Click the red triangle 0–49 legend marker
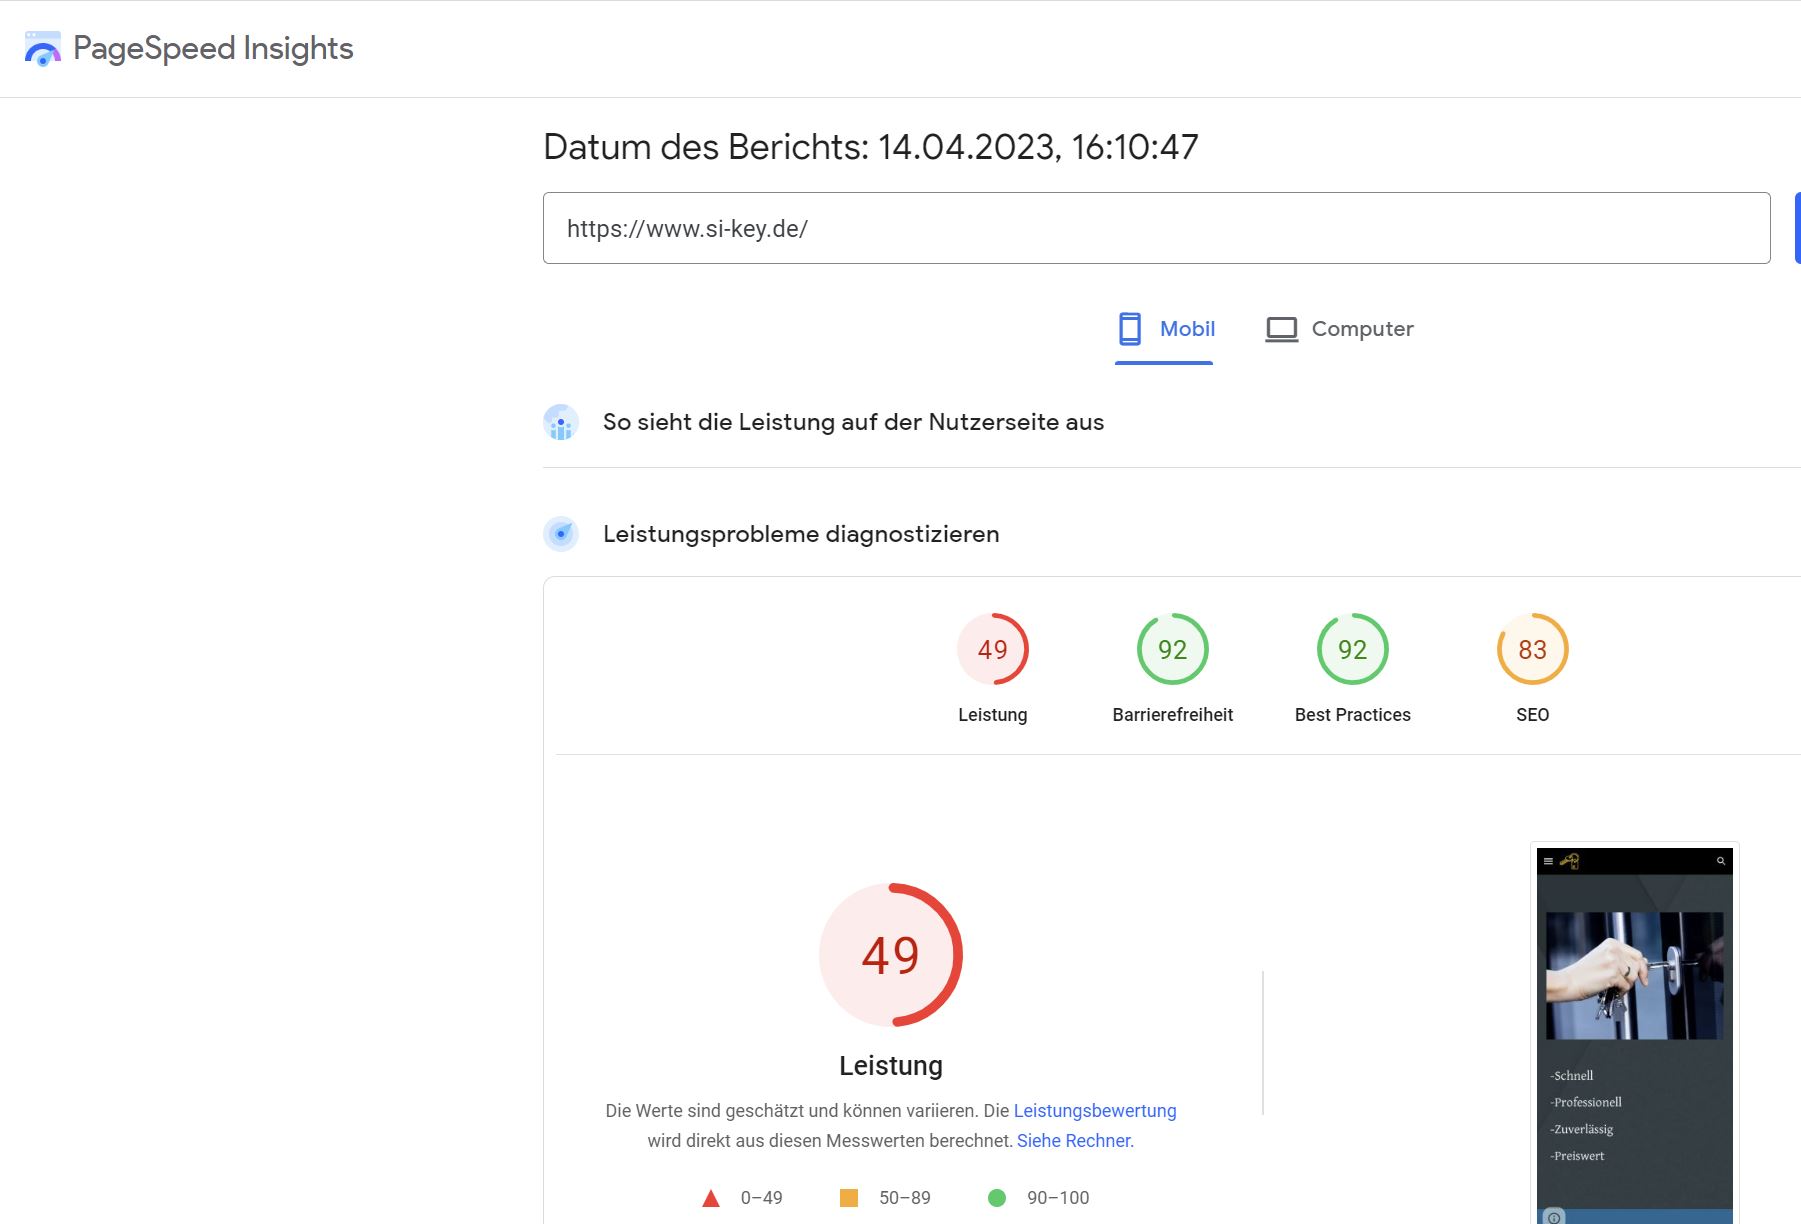1801x1224 pixels. (711, 1198)
